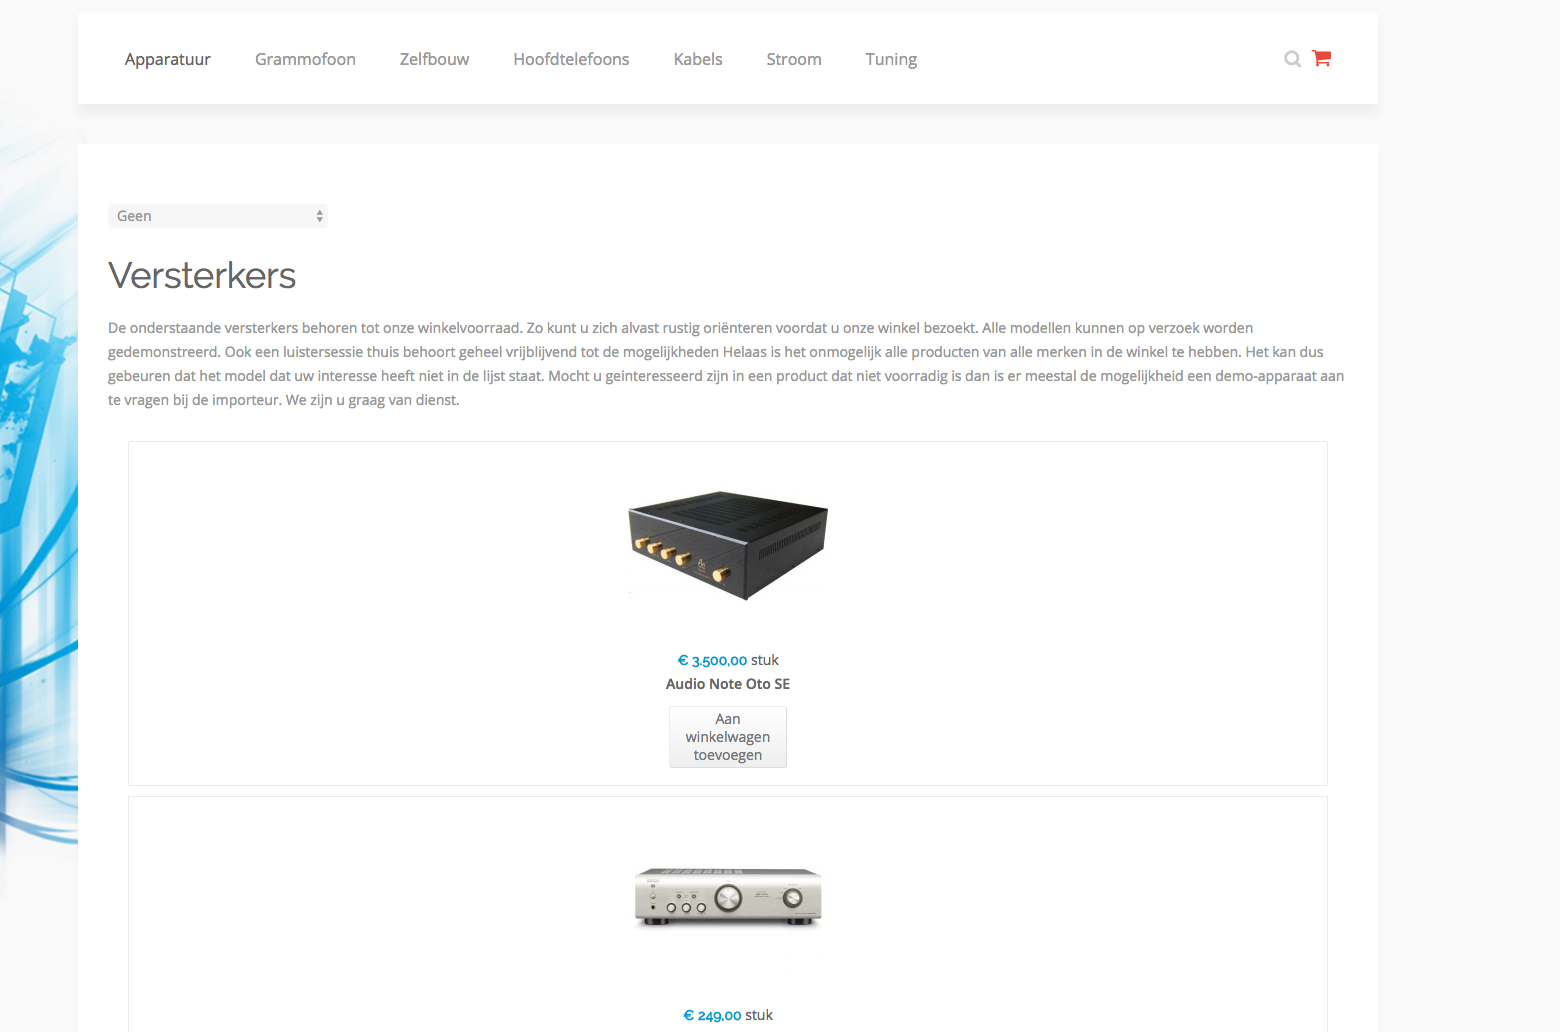Click the Versterkers page heading
The image size is (1560, 1032).
(x=202, y=275)
